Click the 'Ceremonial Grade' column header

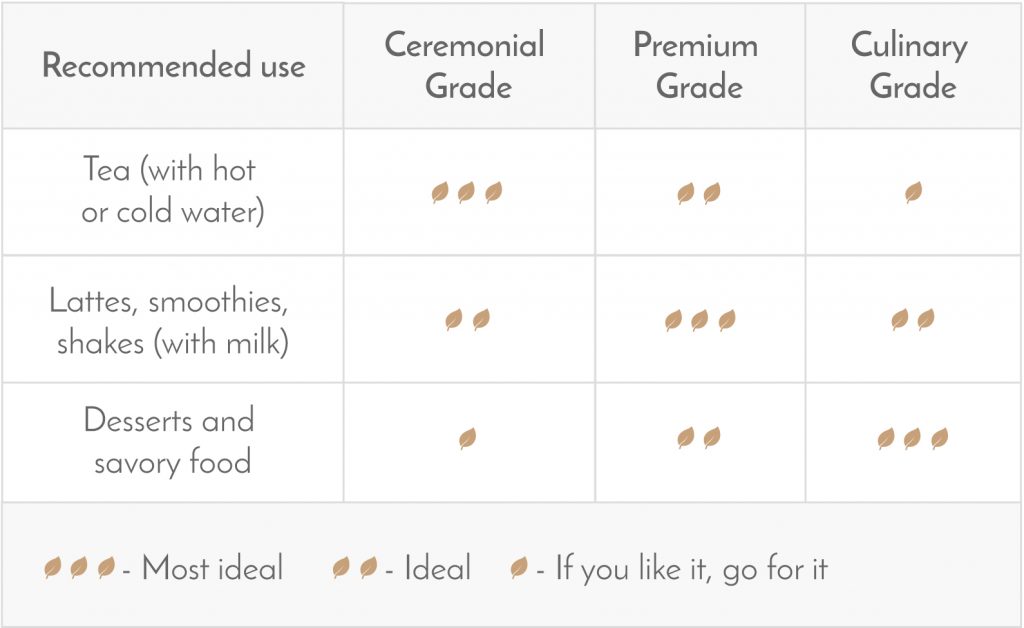point(465,66)
